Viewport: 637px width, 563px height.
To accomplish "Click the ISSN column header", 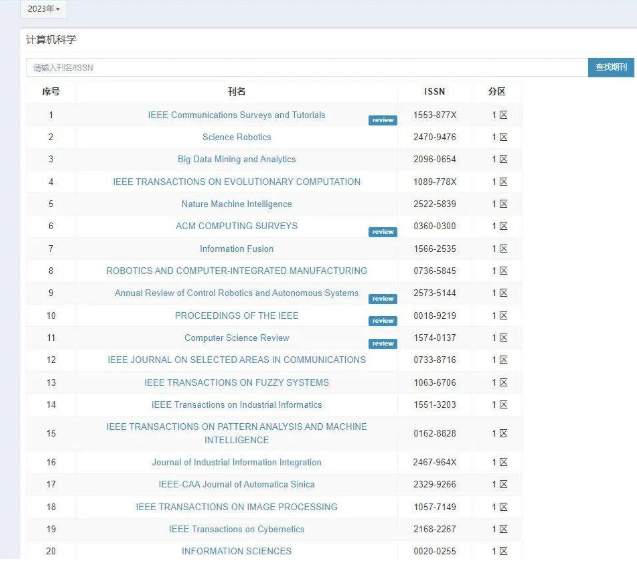I will click(435, 92).
